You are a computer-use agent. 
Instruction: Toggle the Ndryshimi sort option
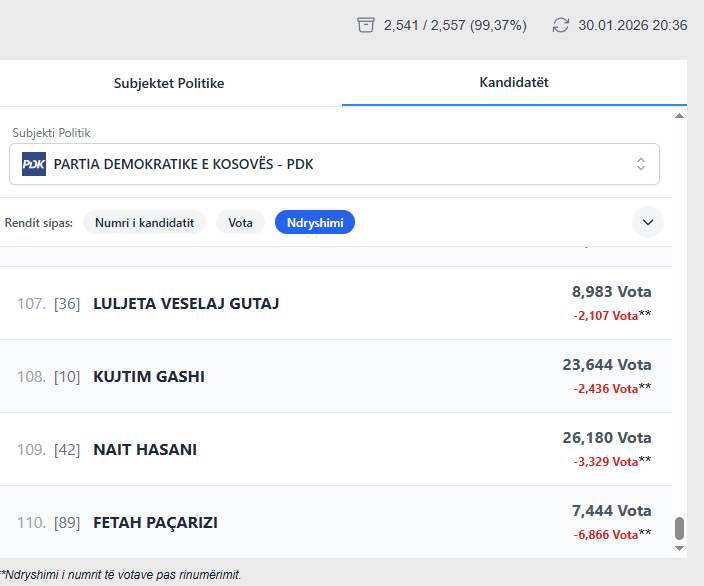point(315,223)
